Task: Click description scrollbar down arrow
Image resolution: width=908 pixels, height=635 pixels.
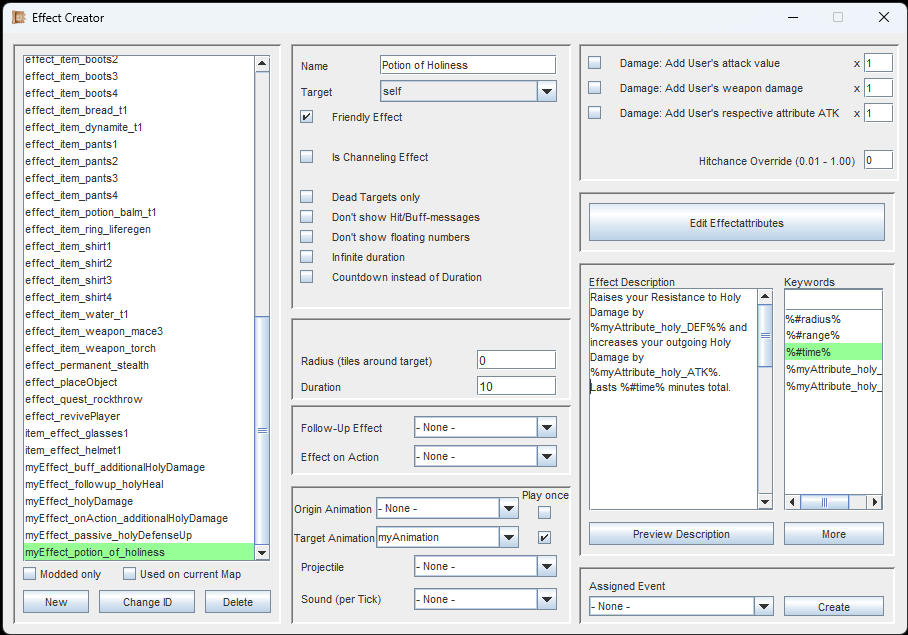Action: [765, 502]
